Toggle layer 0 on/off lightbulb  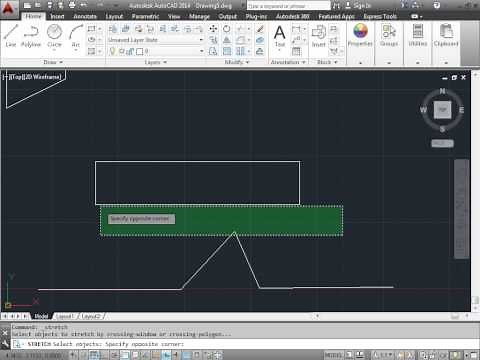(x=113, y=51)
